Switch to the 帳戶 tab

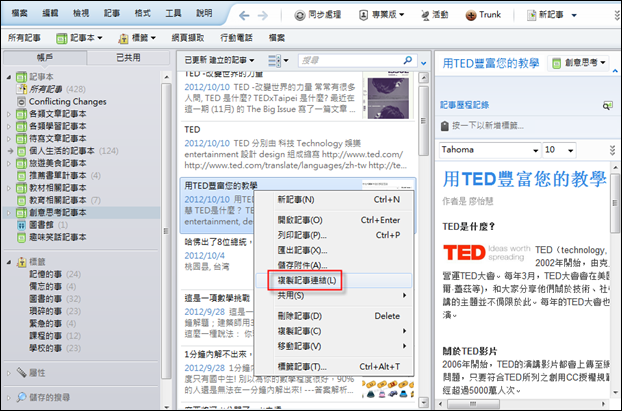45,58
